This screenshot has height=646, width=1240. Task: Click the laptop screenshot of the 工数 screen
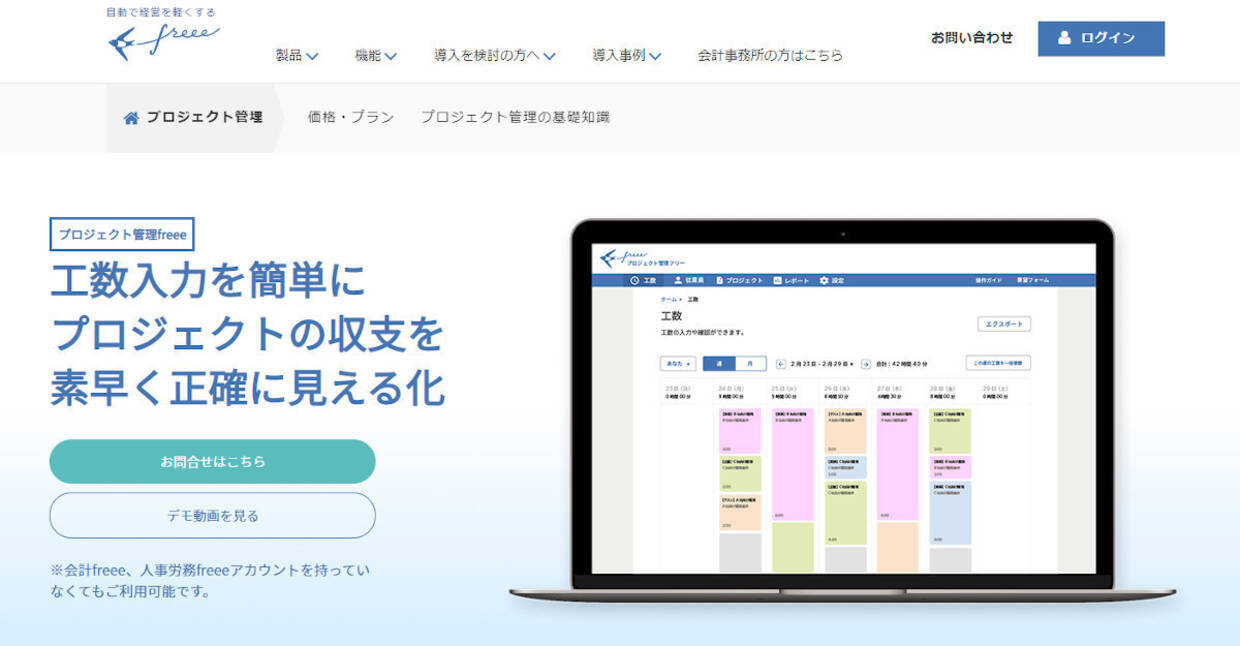[843, 408]
